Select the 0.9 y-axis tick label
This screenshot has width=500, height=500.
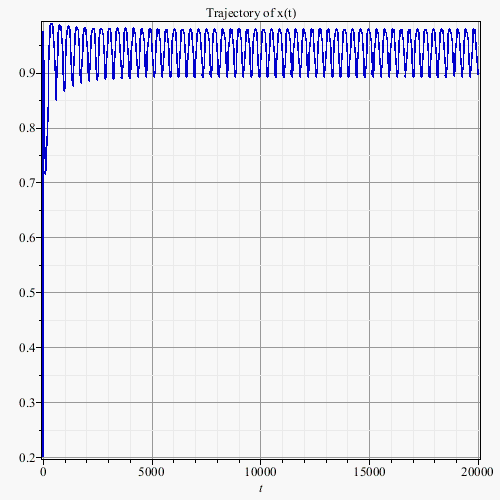pos(27,73)
